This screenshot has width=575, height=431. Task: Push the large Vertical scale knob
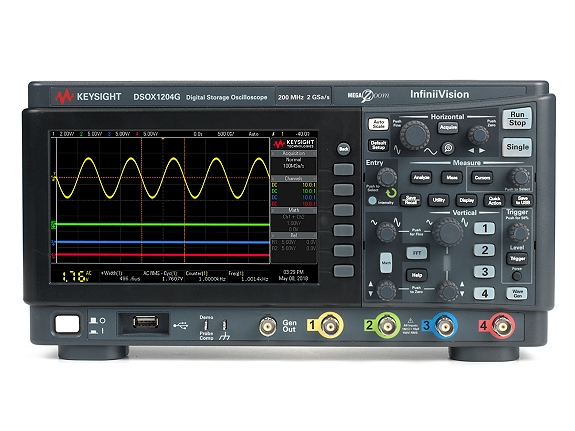click(447, 232)
